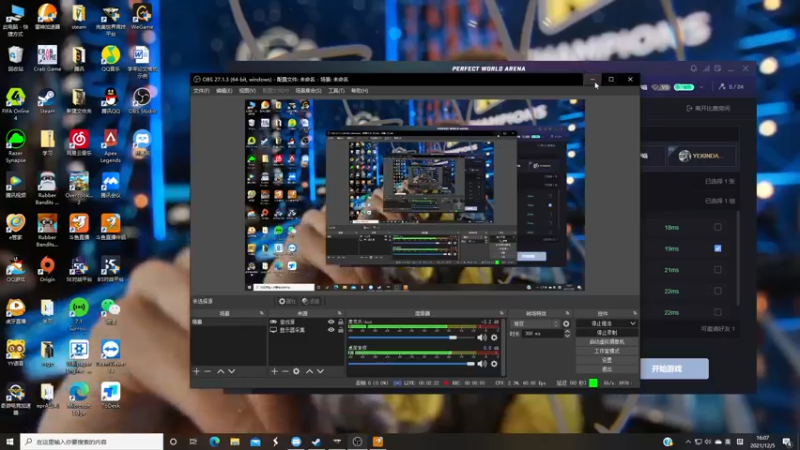Move the source up in Sources panel
Image resolution: width=800 pixels, height=450 pixels.
[309, 371]
